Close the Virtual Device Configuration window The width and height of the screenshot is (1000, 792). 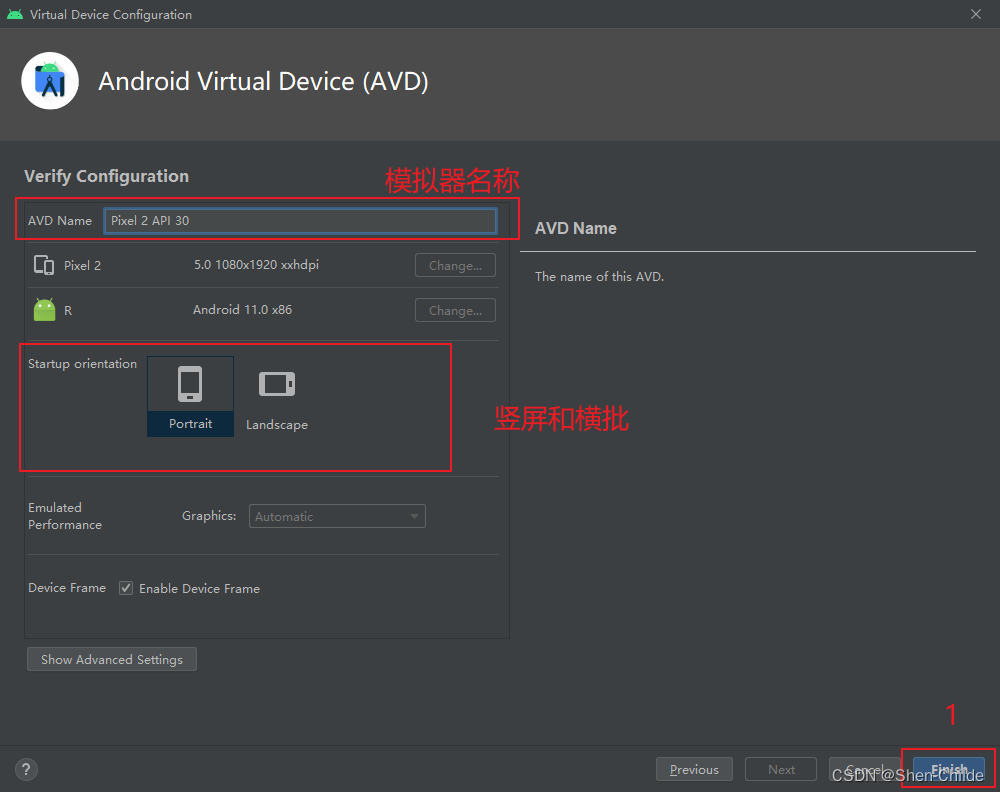coord(976,14)
